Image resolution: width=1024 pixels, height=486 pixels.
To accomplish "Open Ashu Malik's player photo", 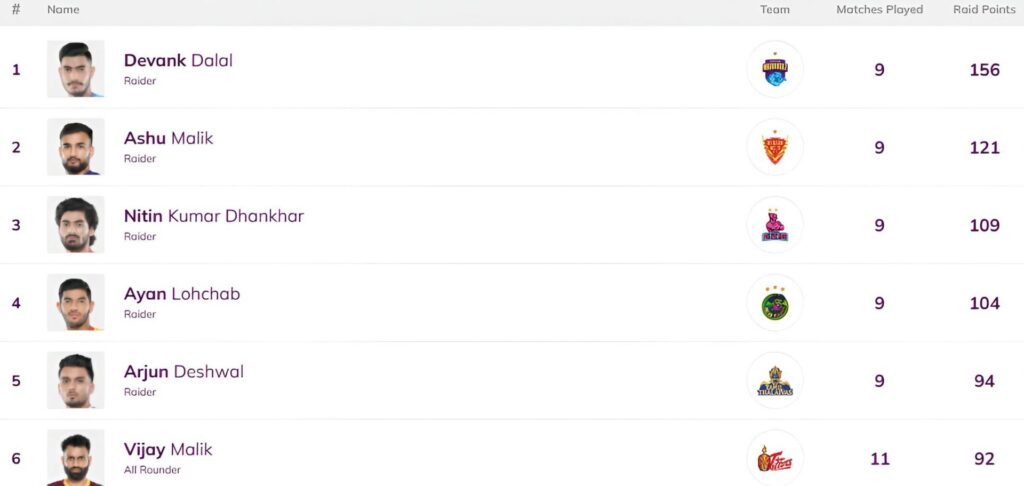I will [76, 147].
